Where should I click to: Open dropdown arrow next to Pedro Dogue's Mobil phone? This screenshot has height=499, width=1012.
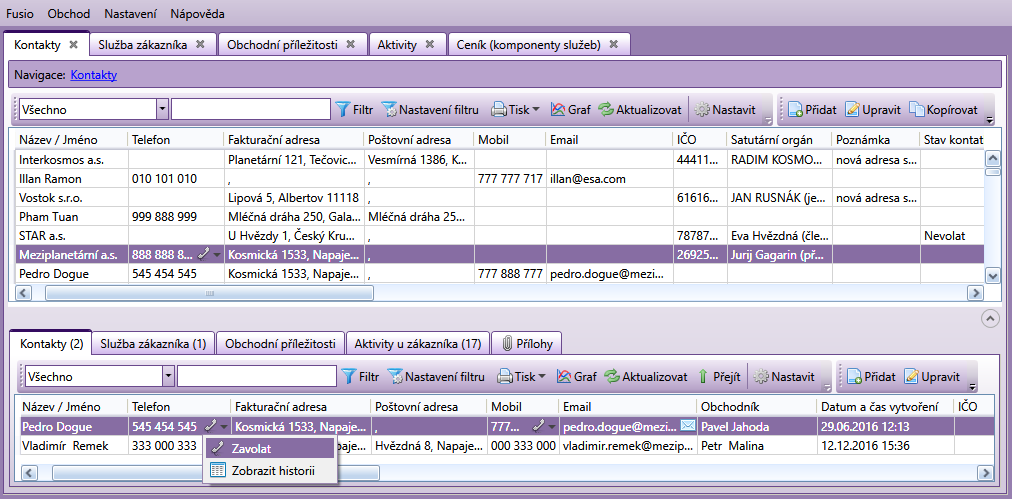(551, 426)
